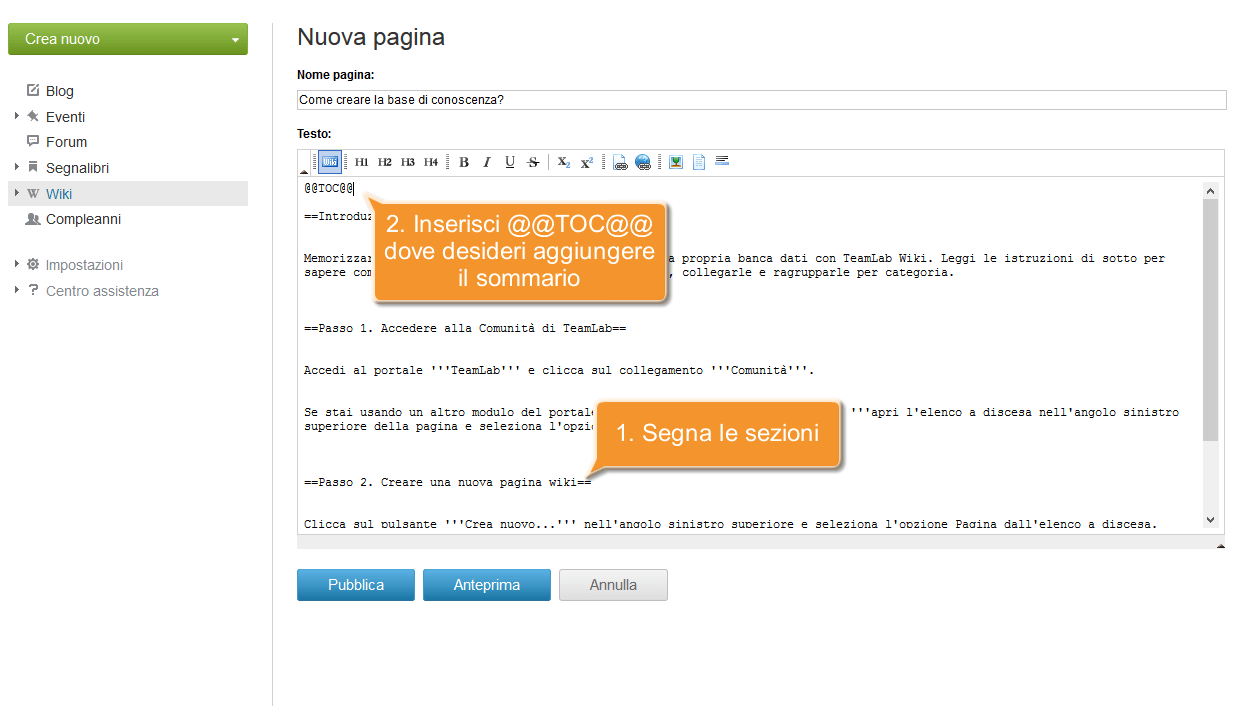
Task: Apply H4 heading format
Action: point(431,162)
